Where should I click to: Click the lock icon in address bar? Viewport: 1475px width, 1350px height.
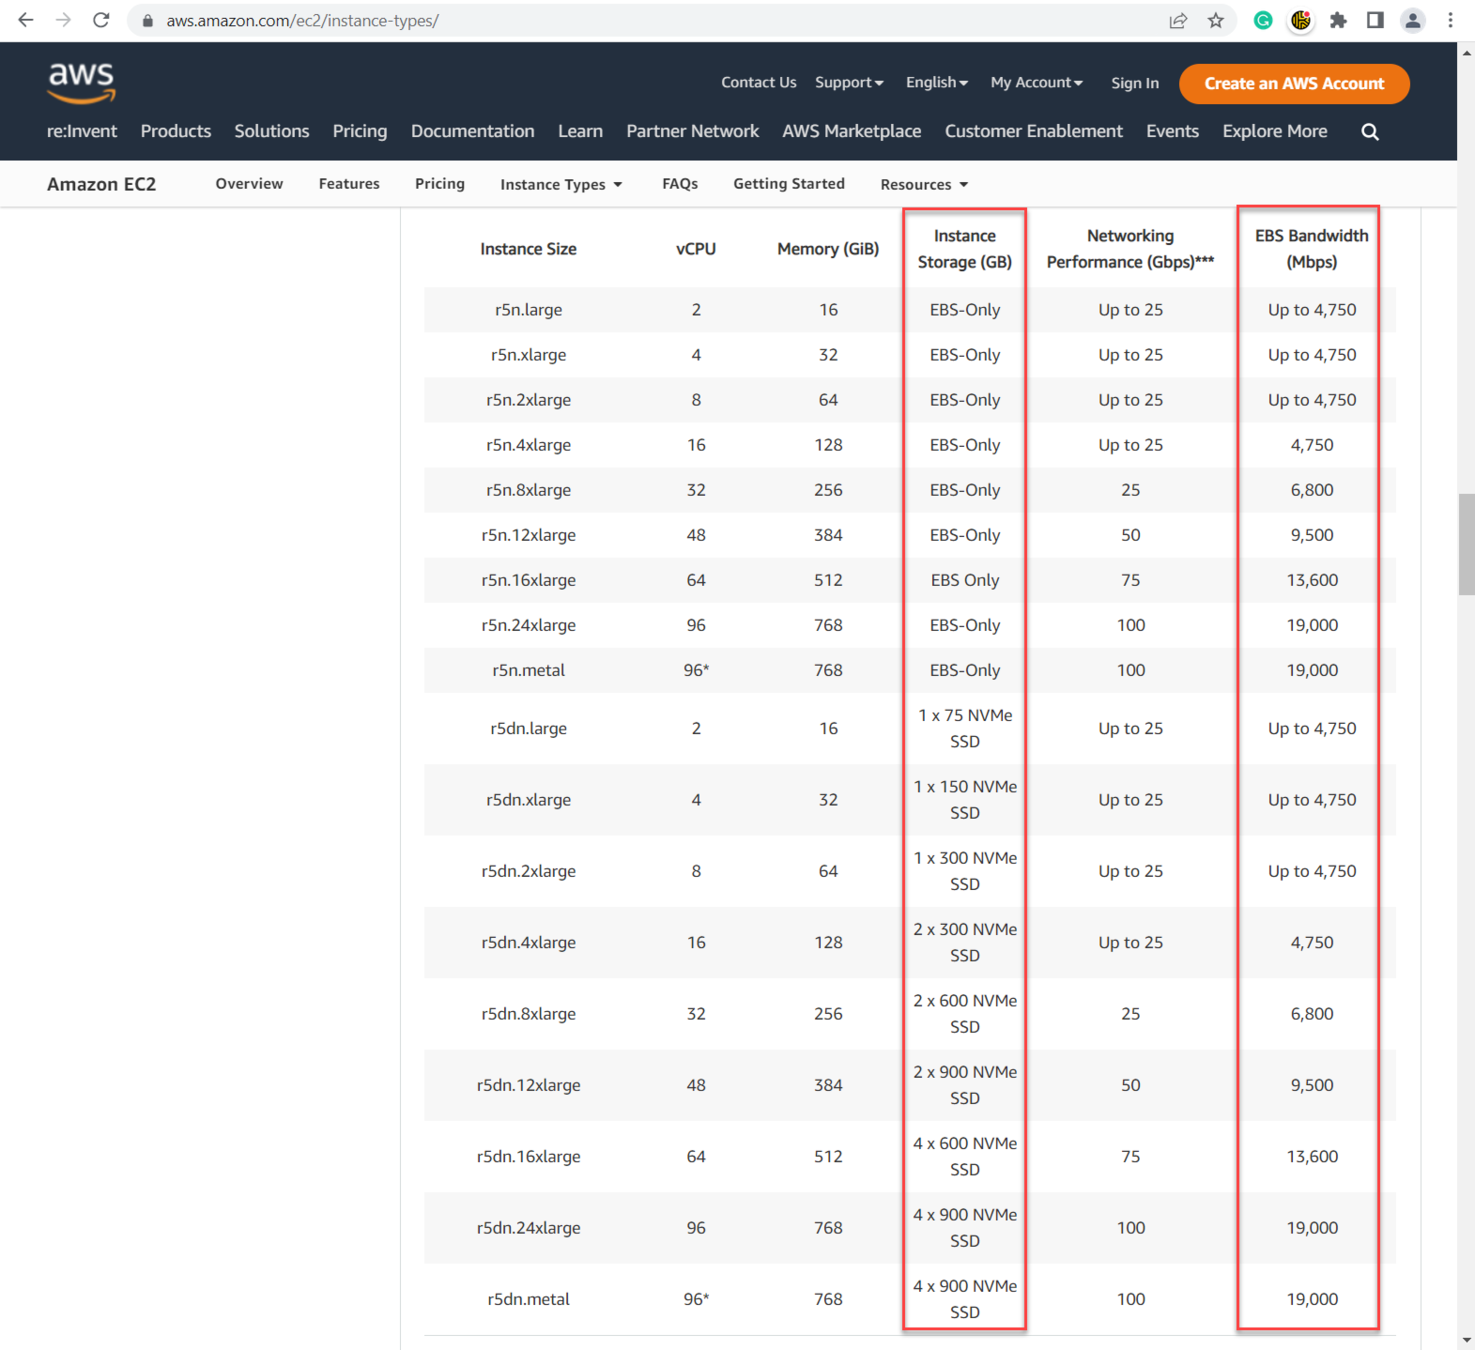148,21
